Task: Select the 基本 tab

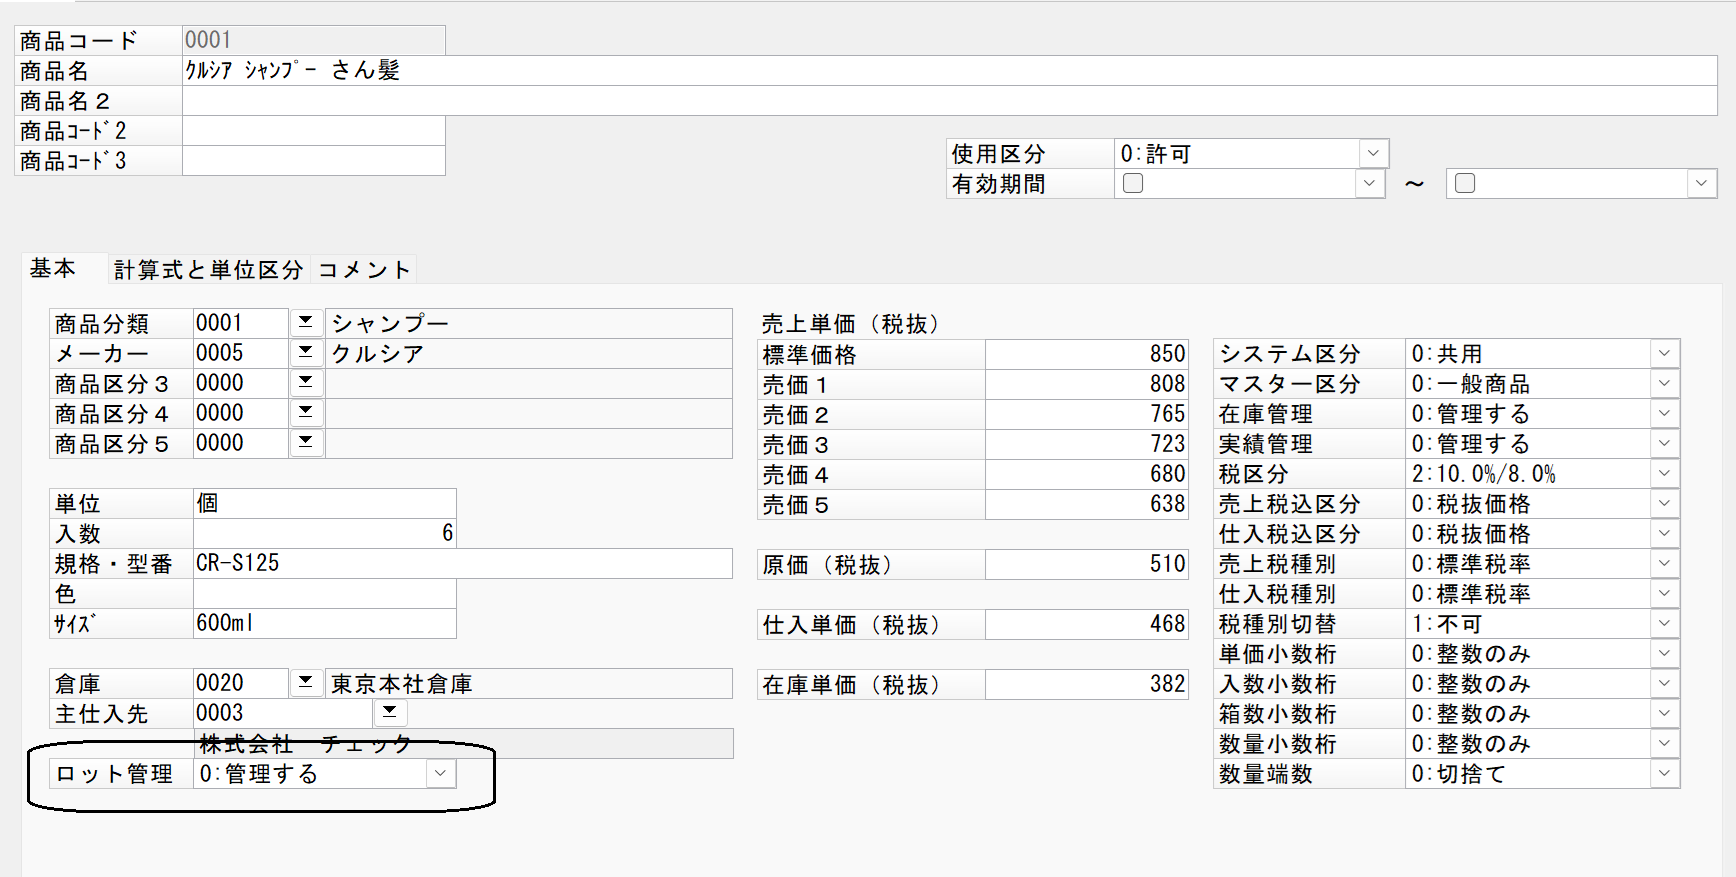Action: (x=53, y=268)
